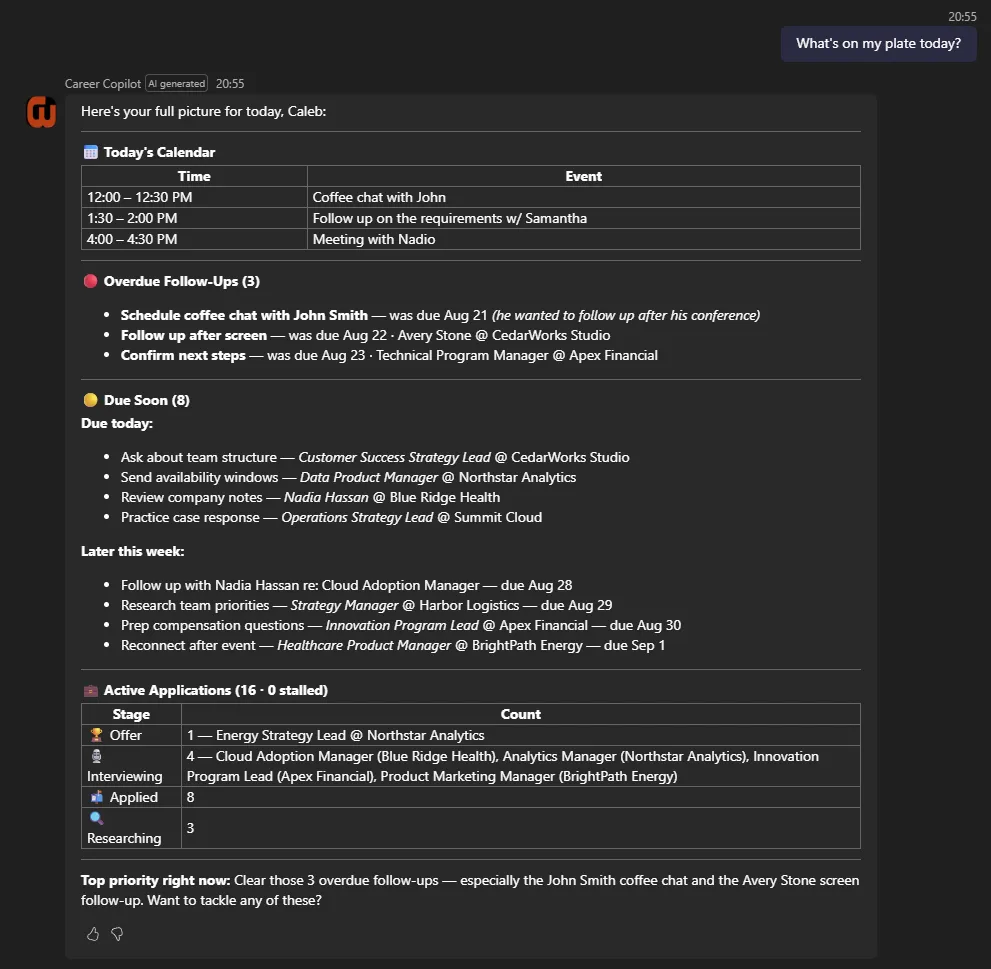Click the red Overdue Follow-Ups circle icon

(x=90, y=281)
